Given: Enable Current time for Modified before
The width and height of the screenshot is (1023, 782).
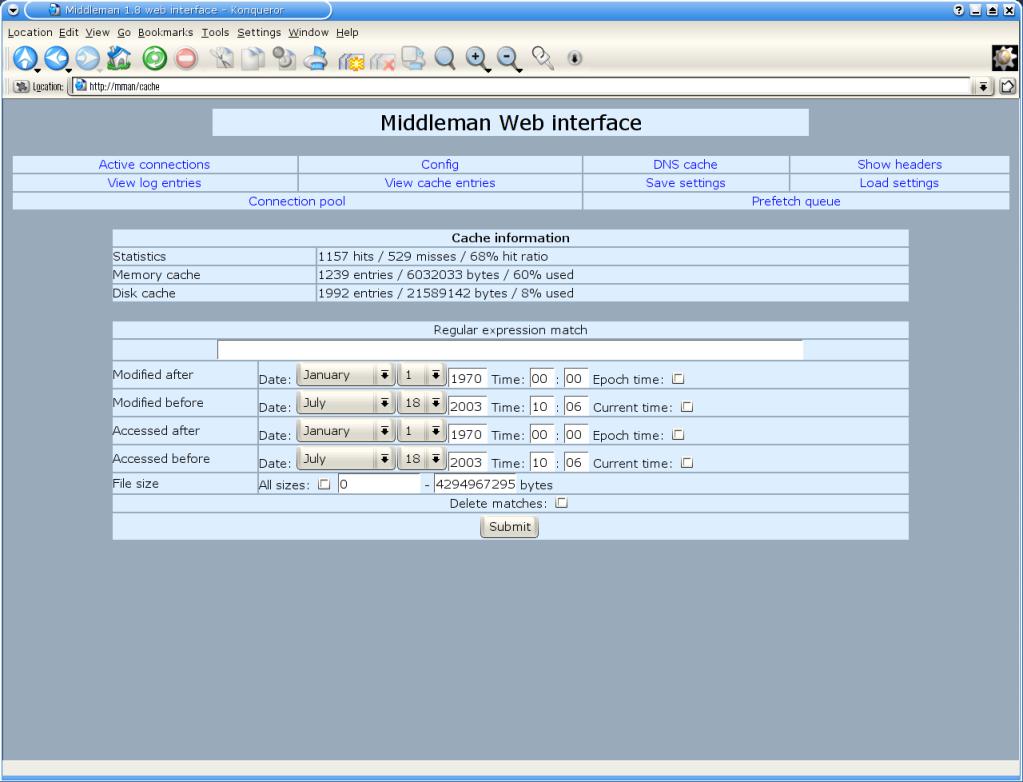Looking at the screenshot, I should pos(687,406).
